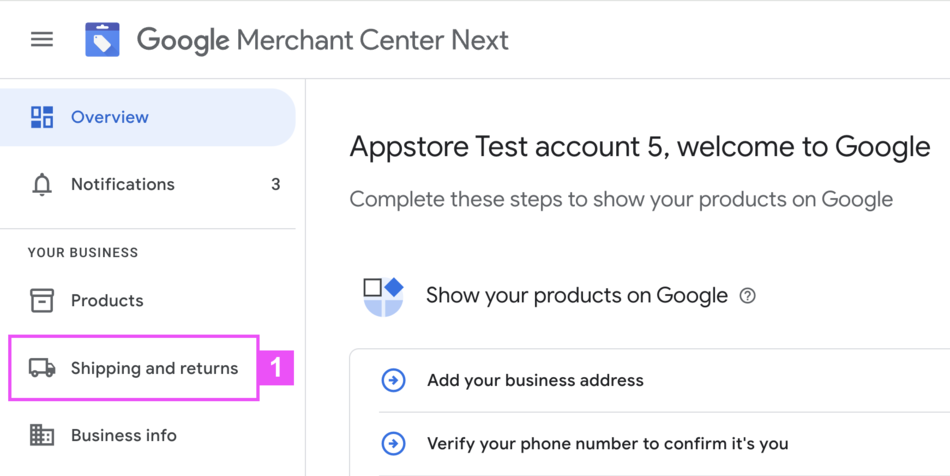The image size is (950, 476).
Task: Click the Overview dashboard icon
Action: pos(42,117)
